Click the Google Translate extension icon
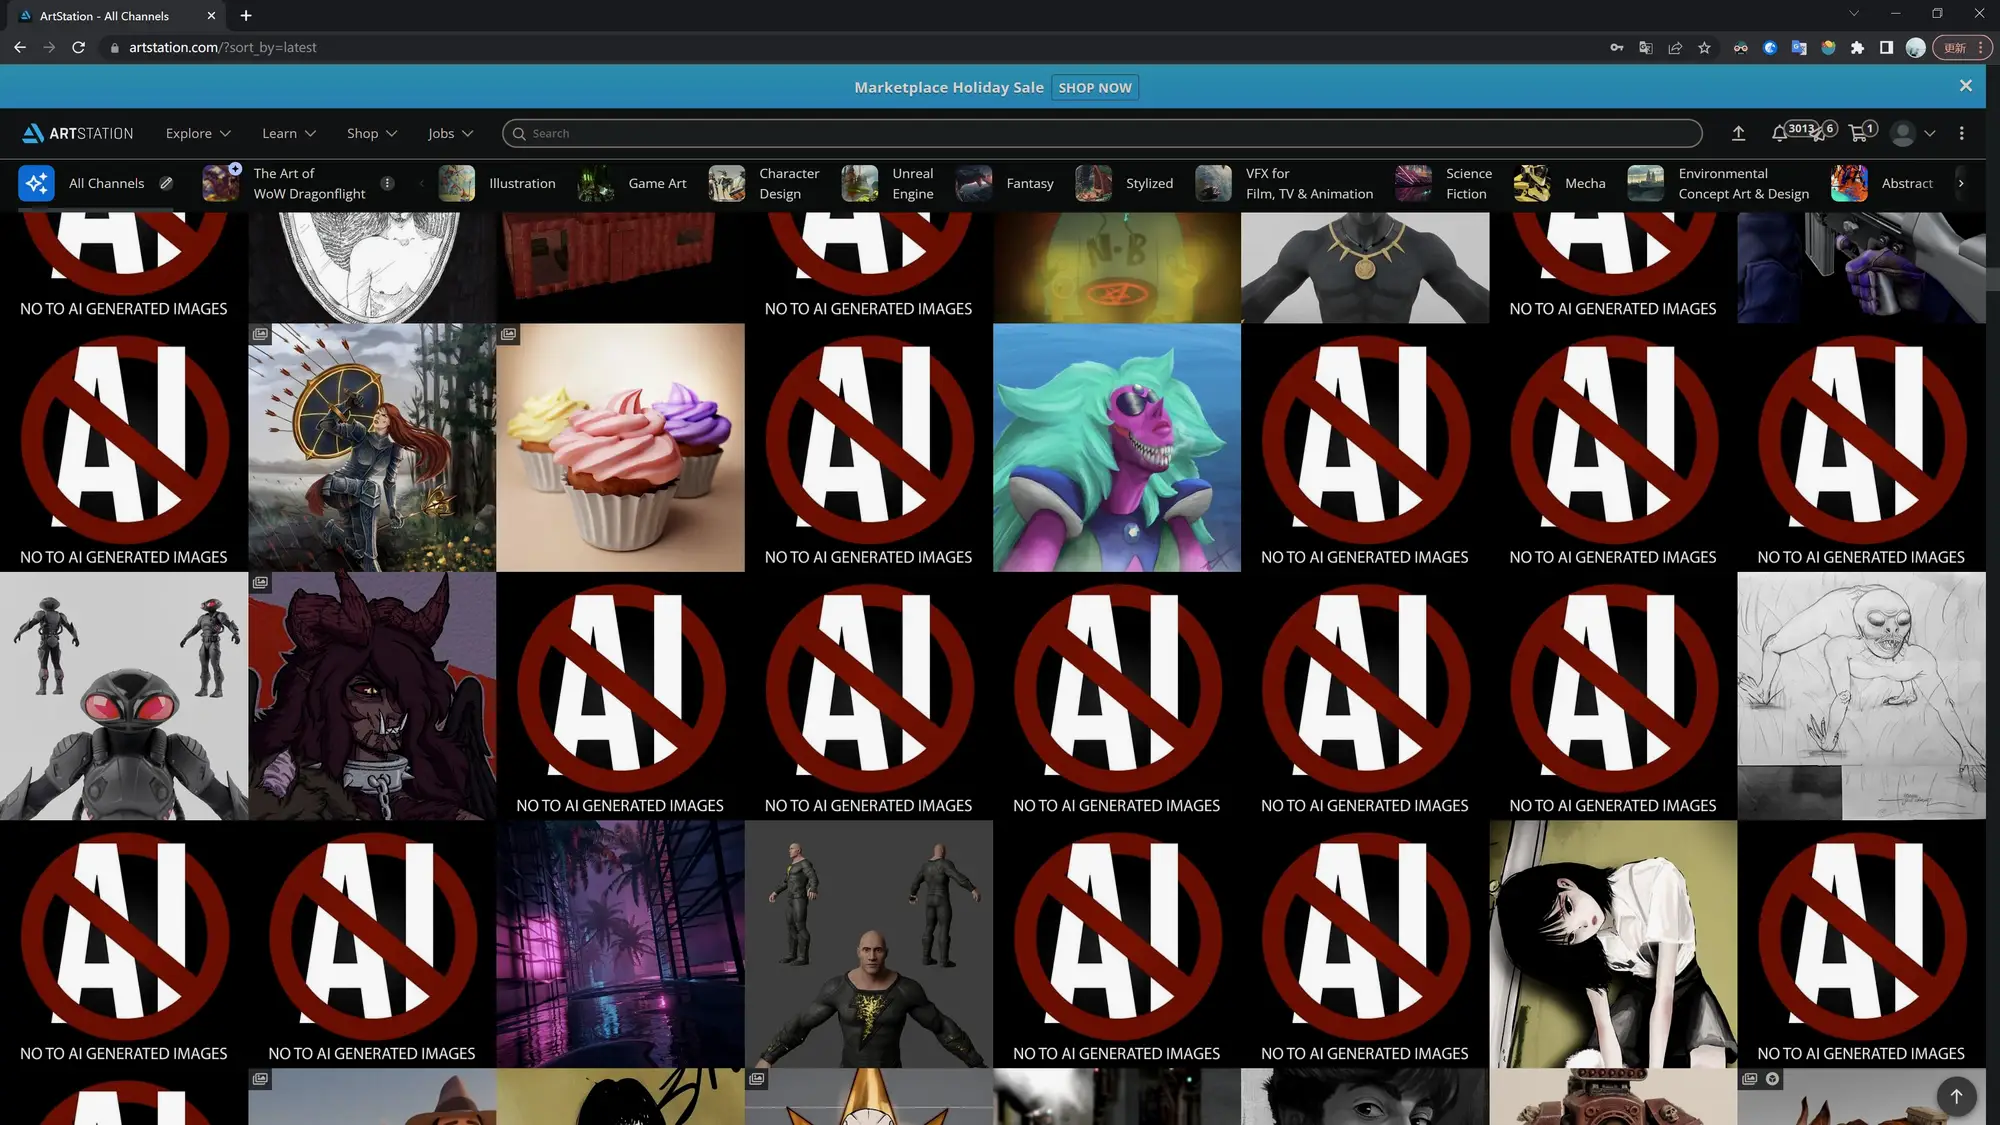This screenshot has height=1125, width=2000. 1799,47
